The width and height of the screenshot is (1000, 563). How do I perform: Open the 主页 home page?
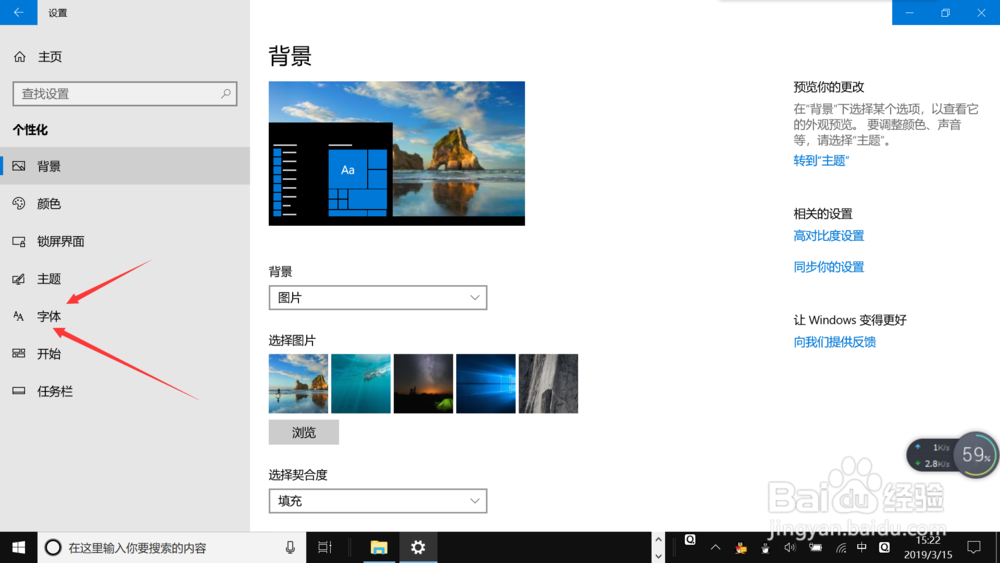38,57
